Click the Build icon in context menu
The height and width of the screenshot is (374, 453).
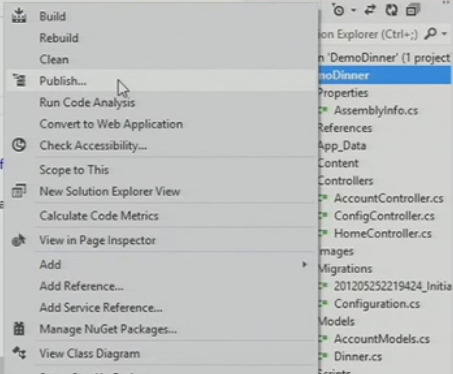coord(19,16)
